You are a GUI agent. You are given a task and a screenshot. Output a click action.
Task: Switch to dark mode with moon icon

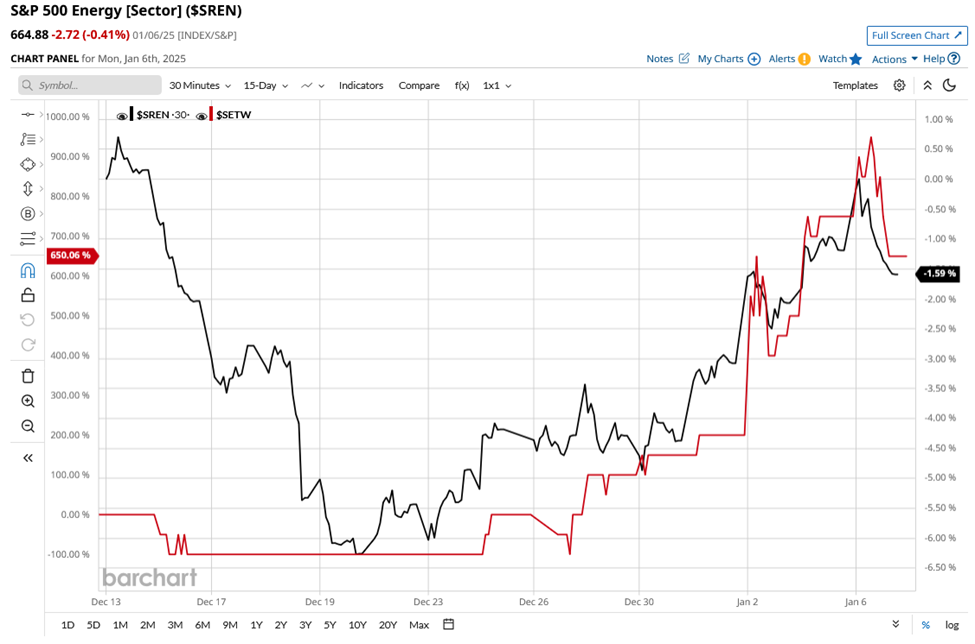(949, 86)
